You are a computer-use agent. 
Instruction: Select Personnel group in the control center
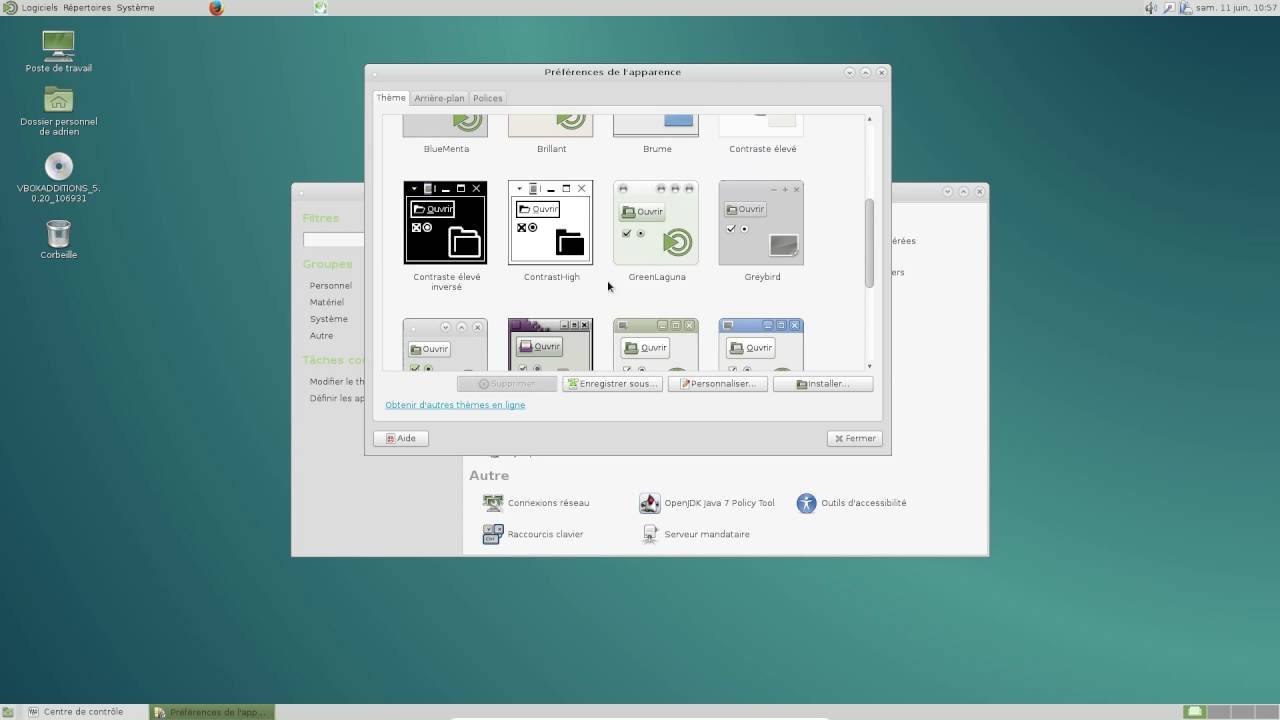pyautogui.click(x=330, y=286)
